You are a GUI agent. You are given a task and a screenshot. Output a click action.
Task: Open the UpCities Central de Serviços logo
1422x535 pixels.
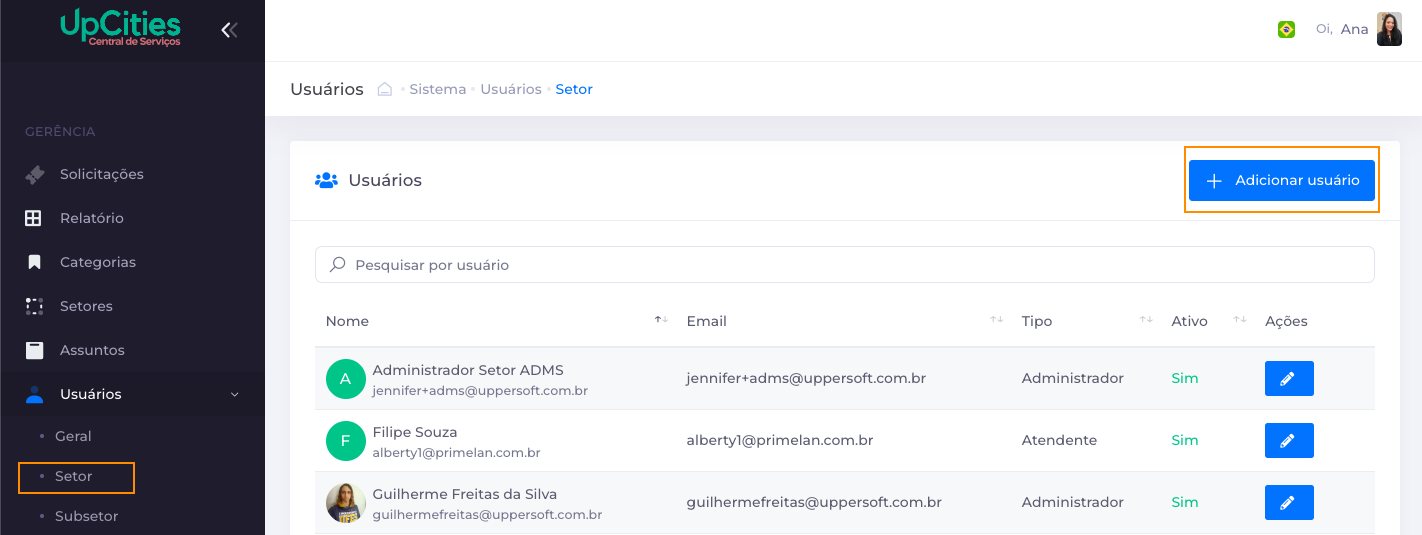(120, 28)
